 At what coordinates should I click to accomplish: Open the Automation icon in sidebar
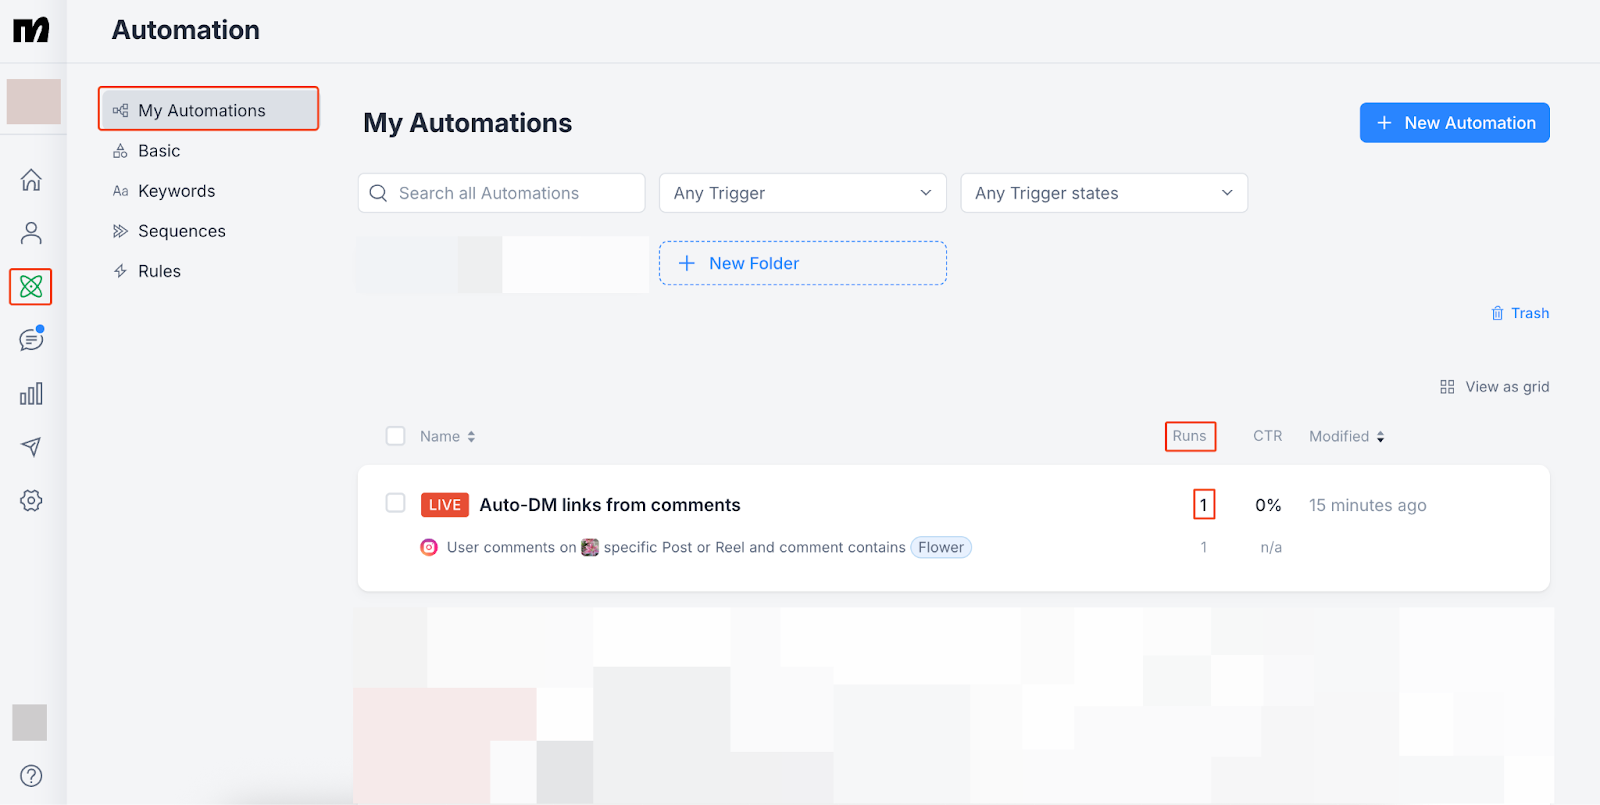[x=31, y=287]
